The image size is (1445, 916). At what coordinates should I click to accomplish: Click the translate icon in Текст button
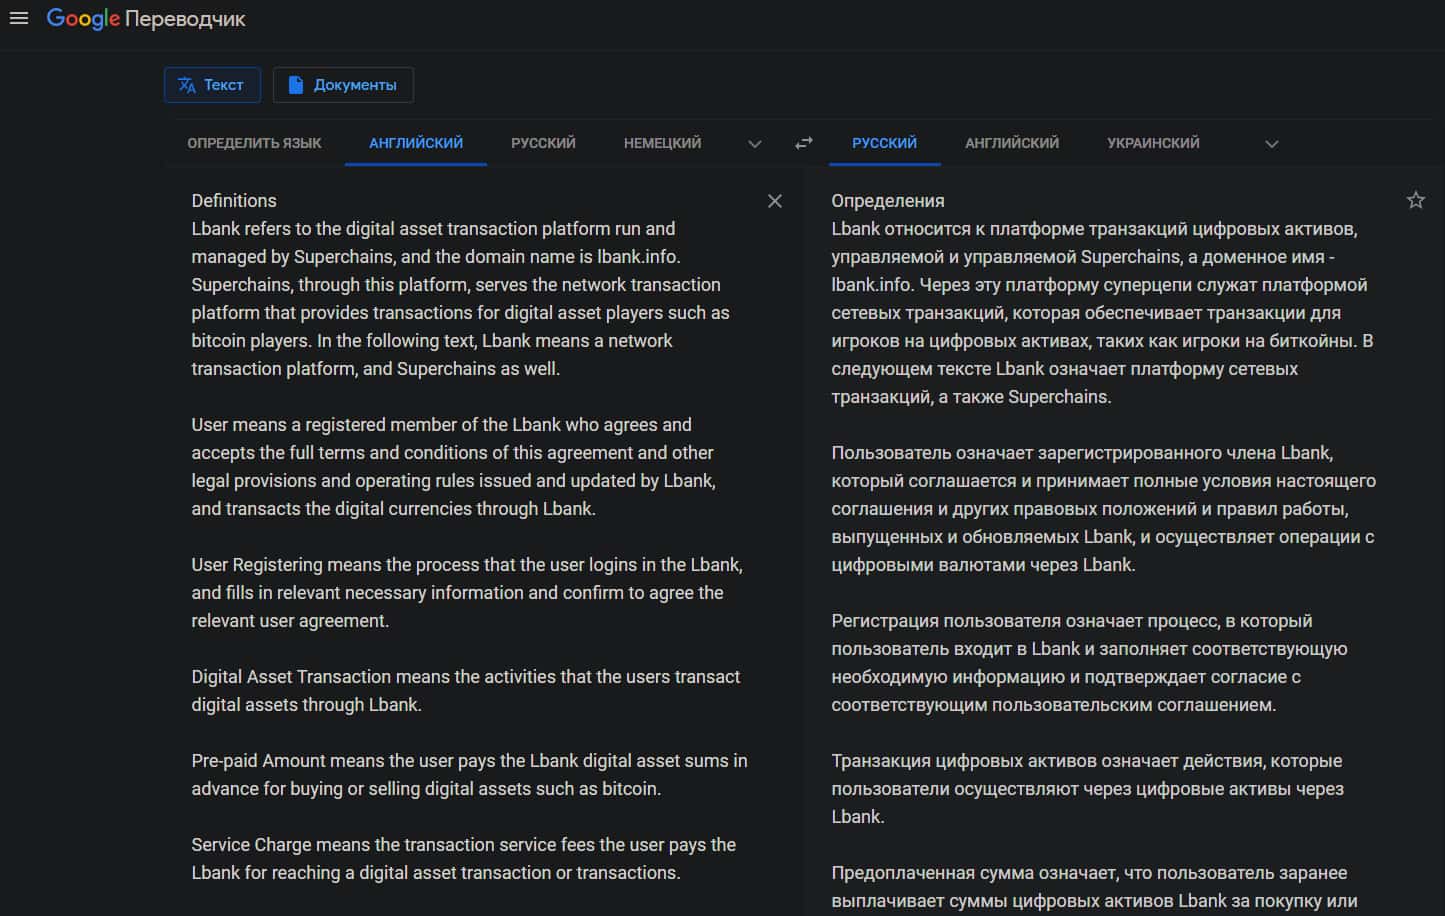pos(187,85)
